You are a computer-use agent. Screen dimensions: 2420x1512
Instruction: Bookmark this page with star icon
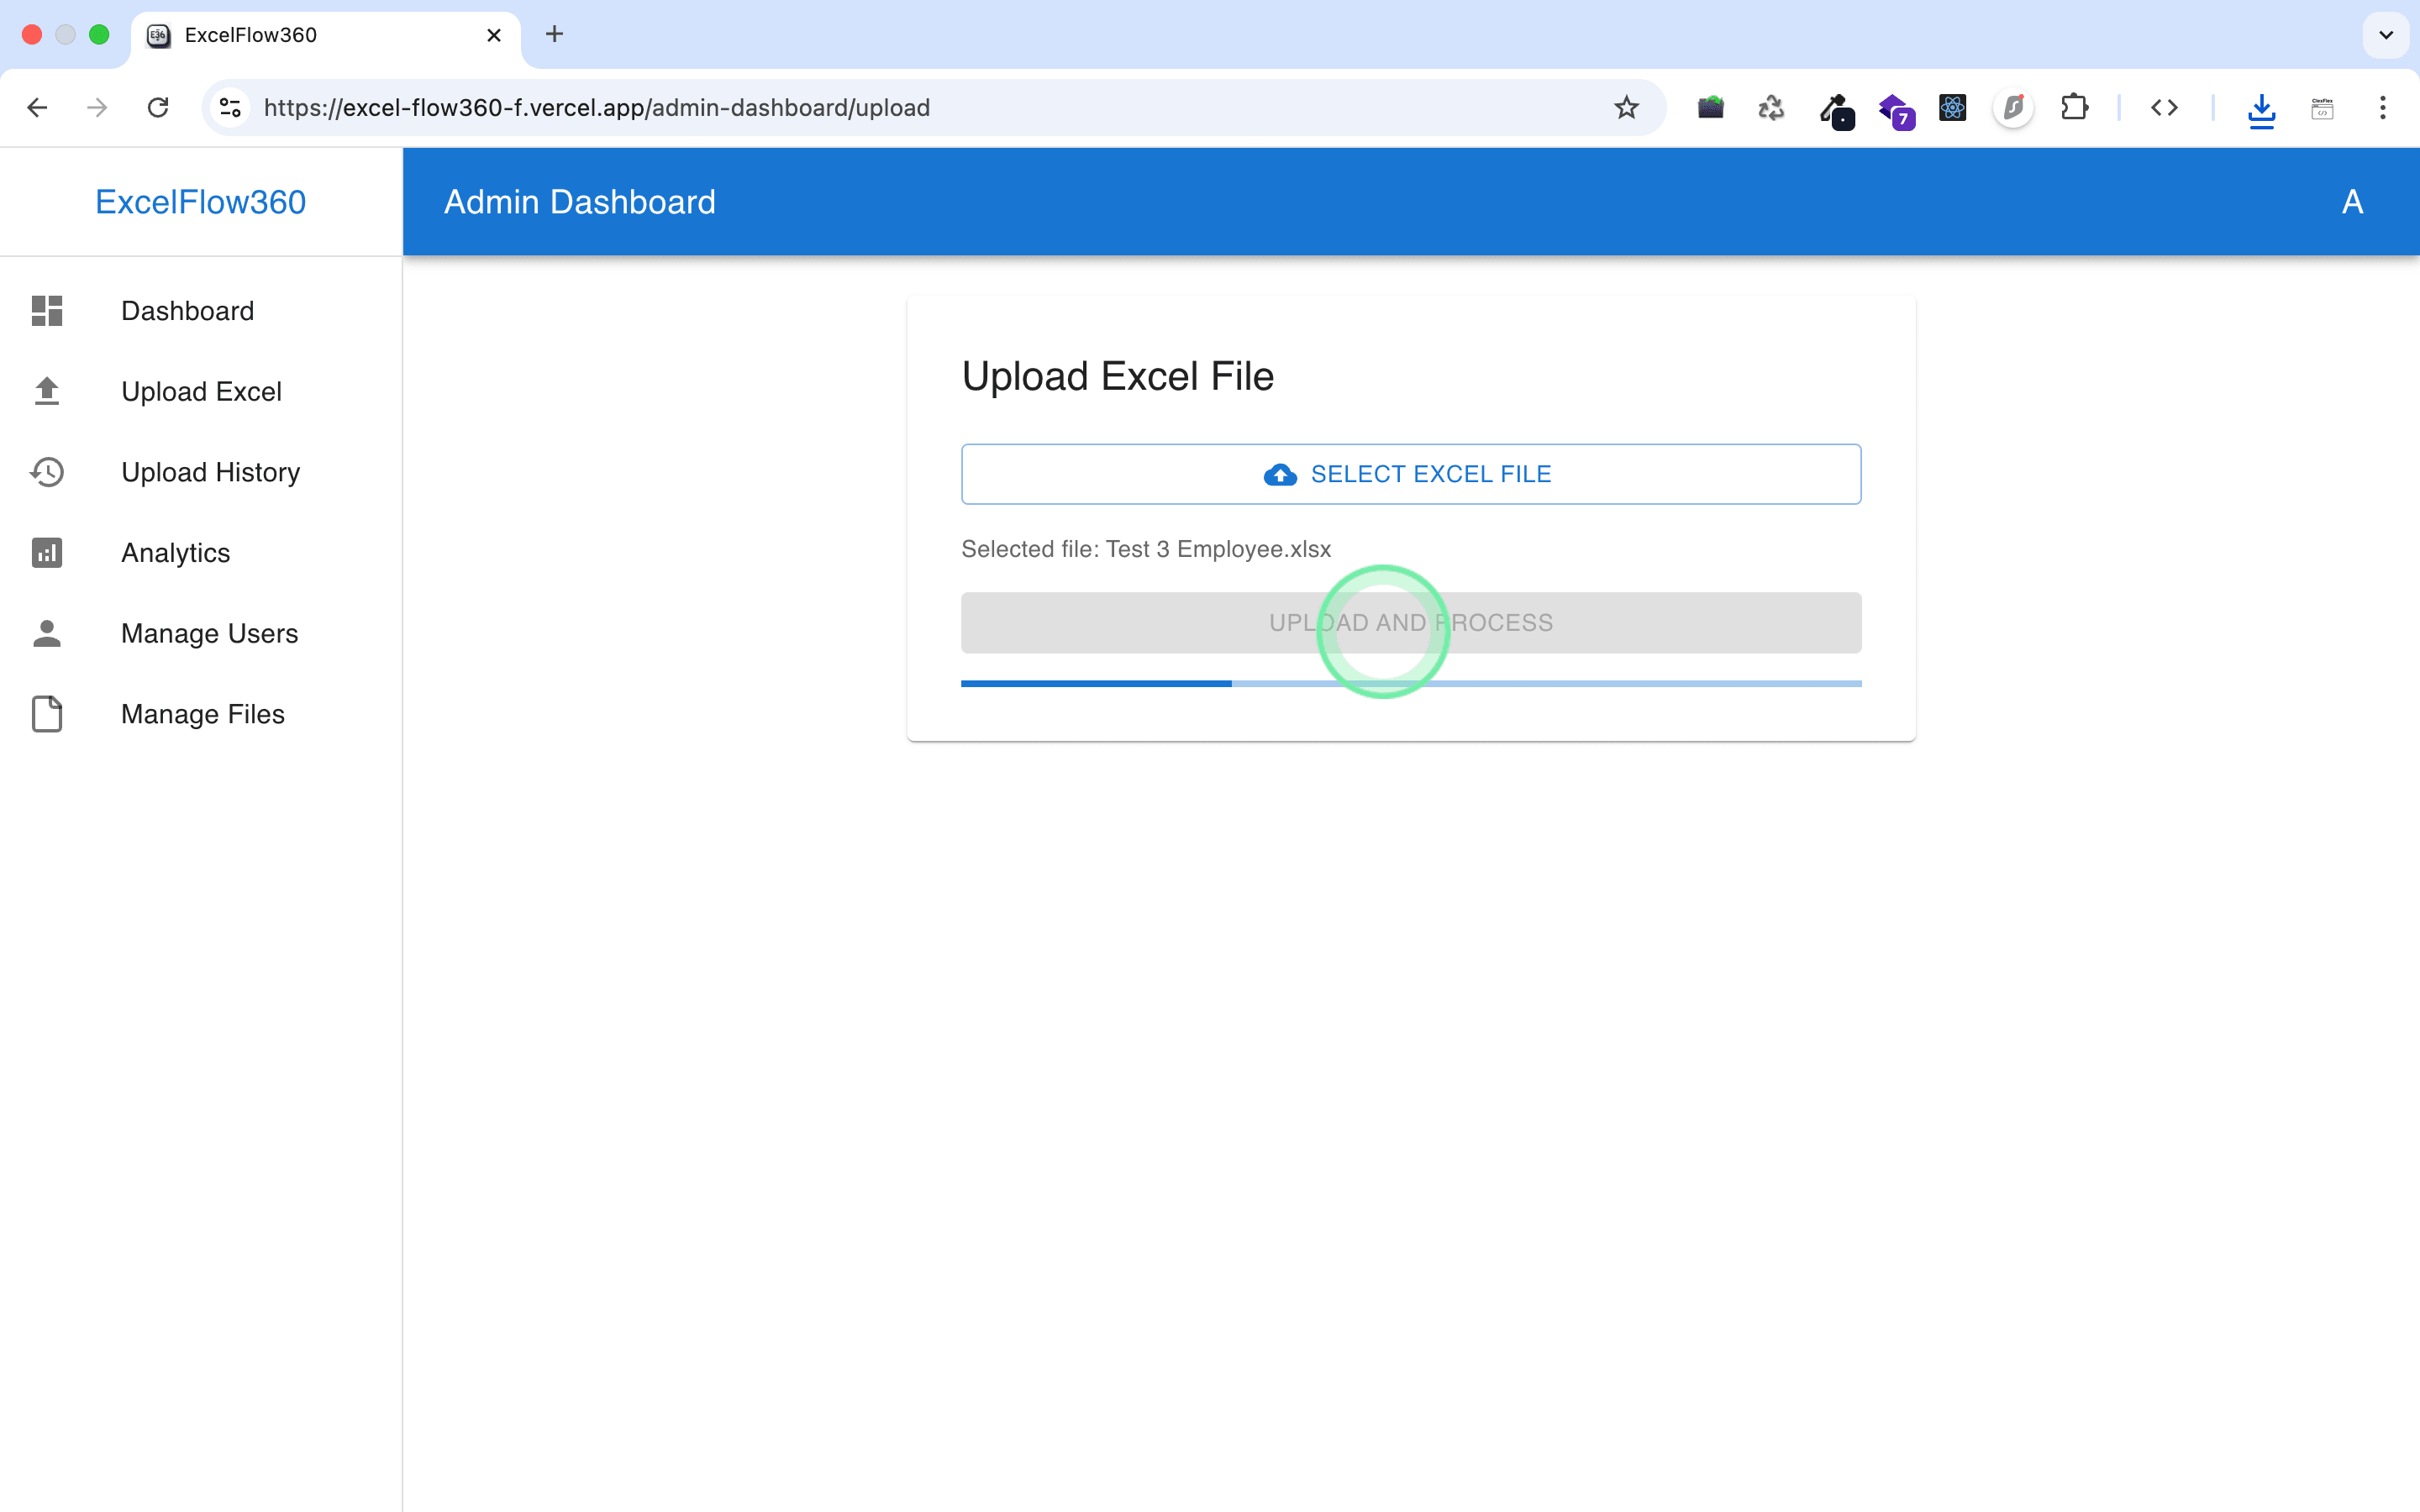[x=1626, y=107]
